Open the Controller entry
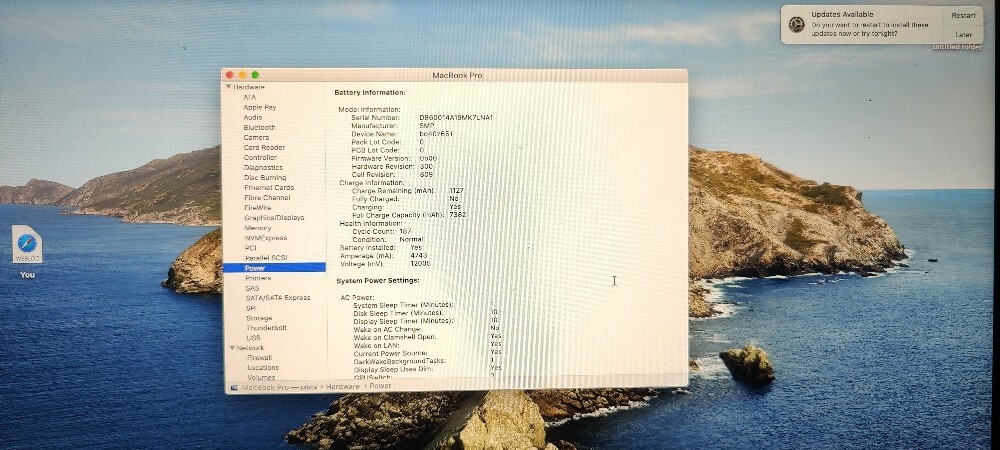 click(260, 157)
